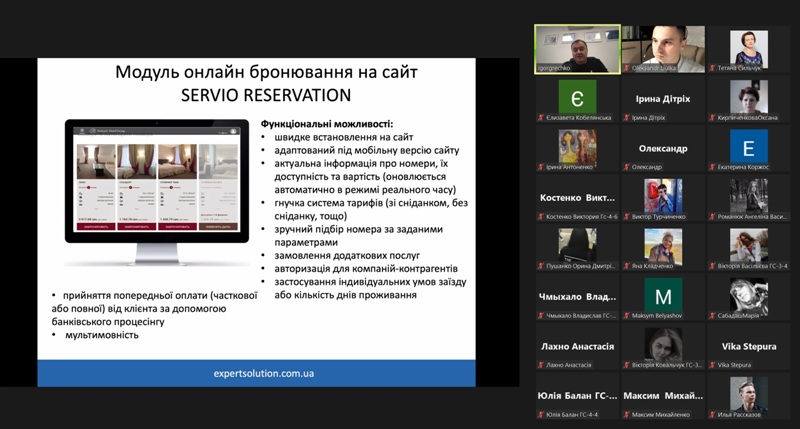
Task: Click muted mic icon beside Юлія Балан ГС-4-4
Action: click(540, 414)
